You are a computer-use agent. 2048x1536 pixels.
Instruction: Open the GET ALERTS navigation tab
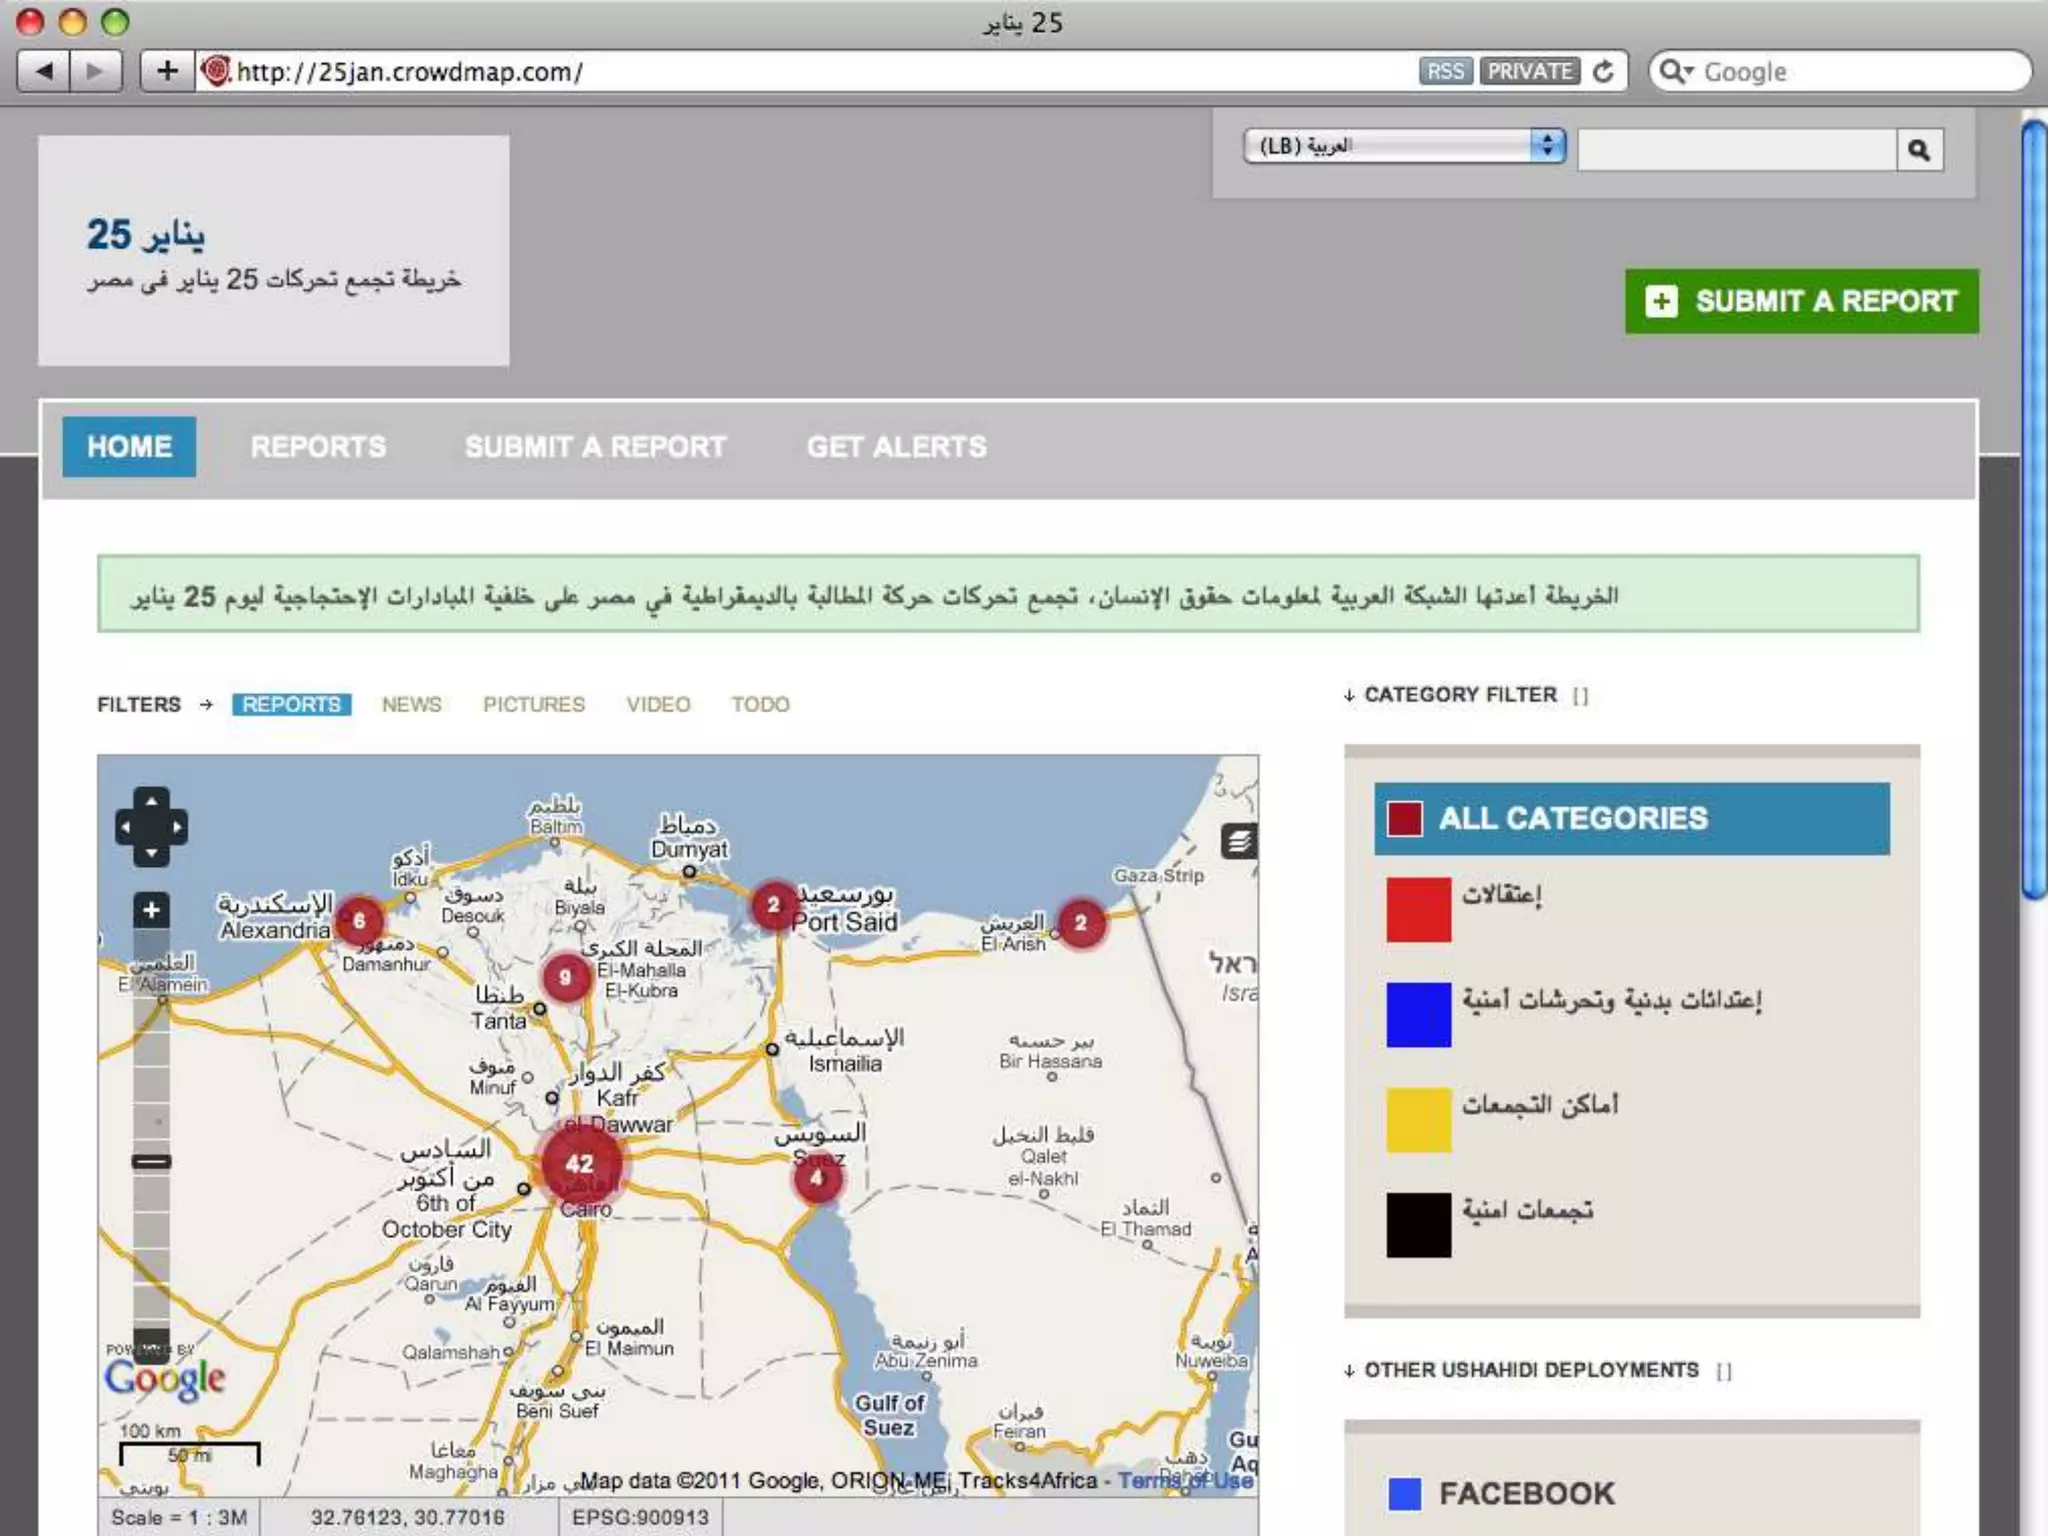click(896, 446)
